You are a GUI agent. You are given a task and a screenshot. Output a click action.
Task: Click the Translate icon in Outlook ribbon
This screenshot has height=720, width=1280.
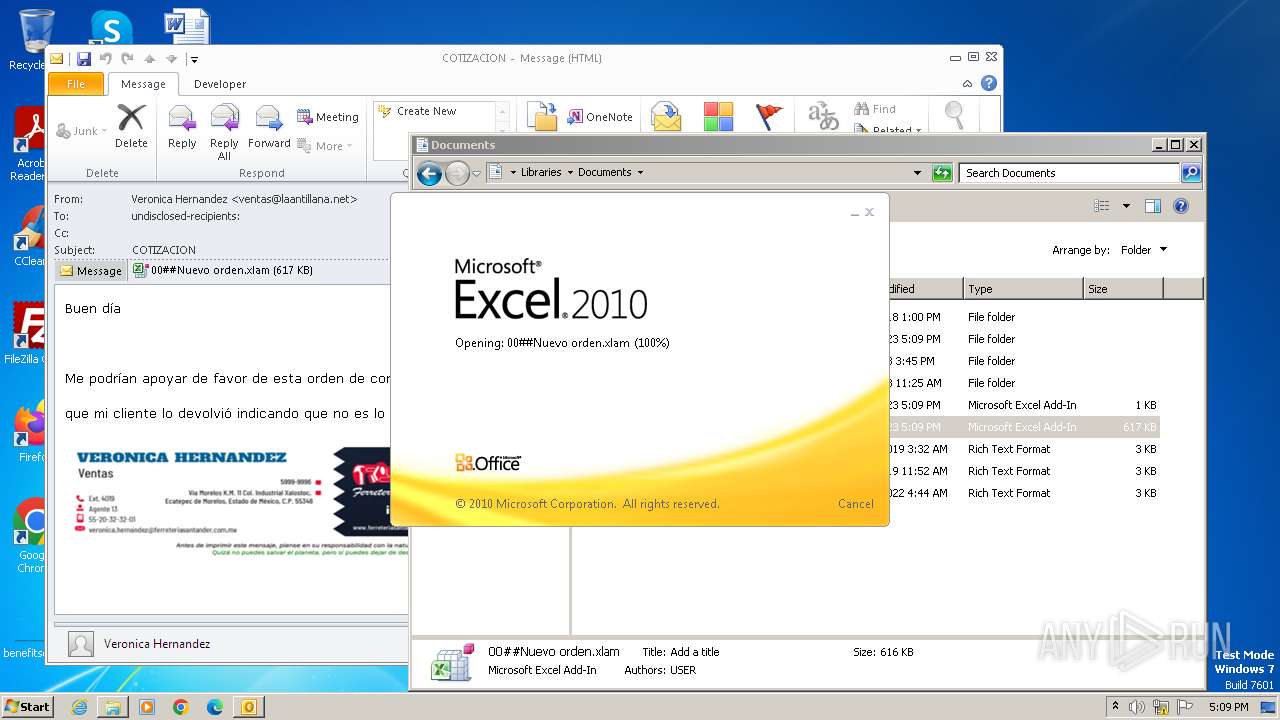823,116
